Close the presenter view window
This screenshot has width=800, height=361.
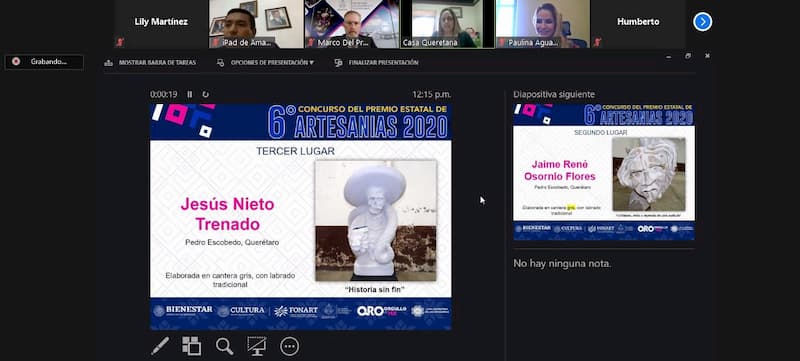(707, 56)
